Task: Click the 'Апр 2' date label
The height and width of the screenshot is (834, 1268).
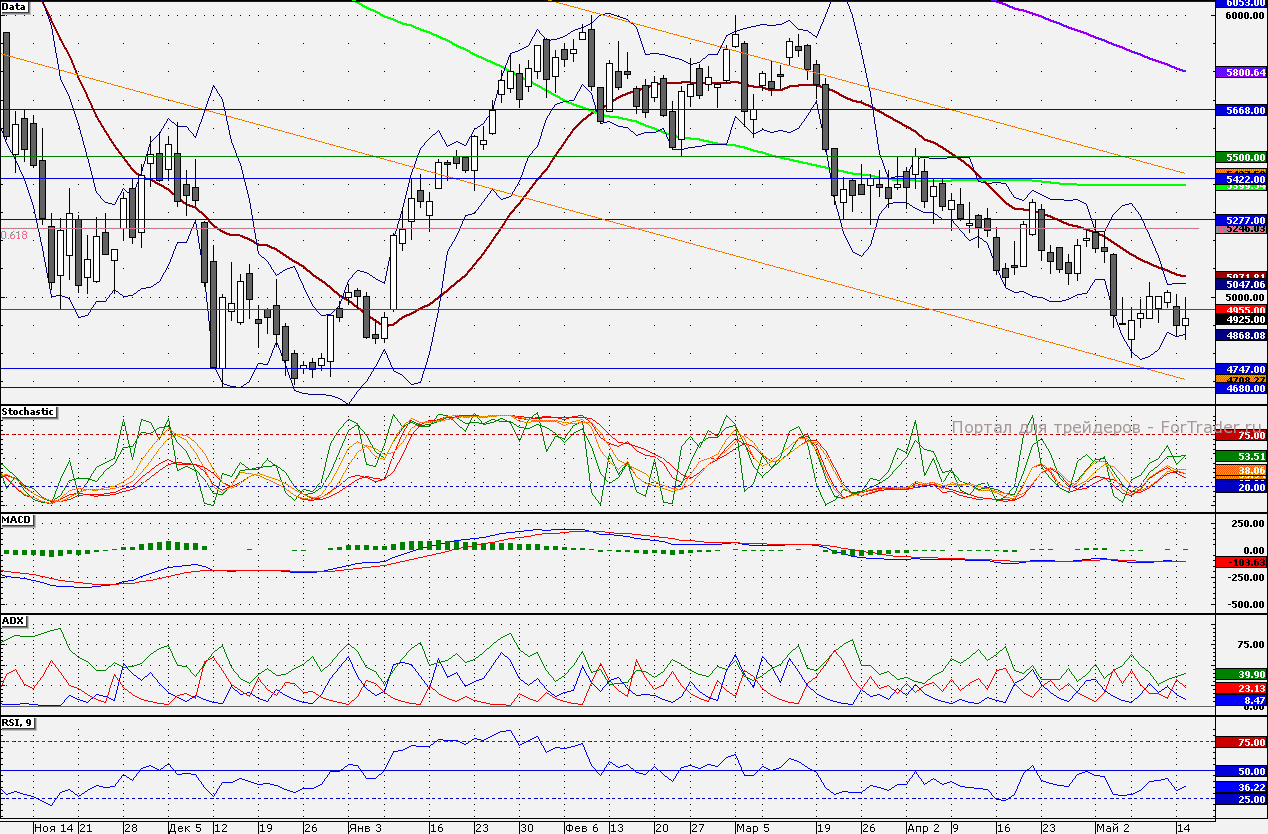Action: pyautogui.click(x=923, y=828)
